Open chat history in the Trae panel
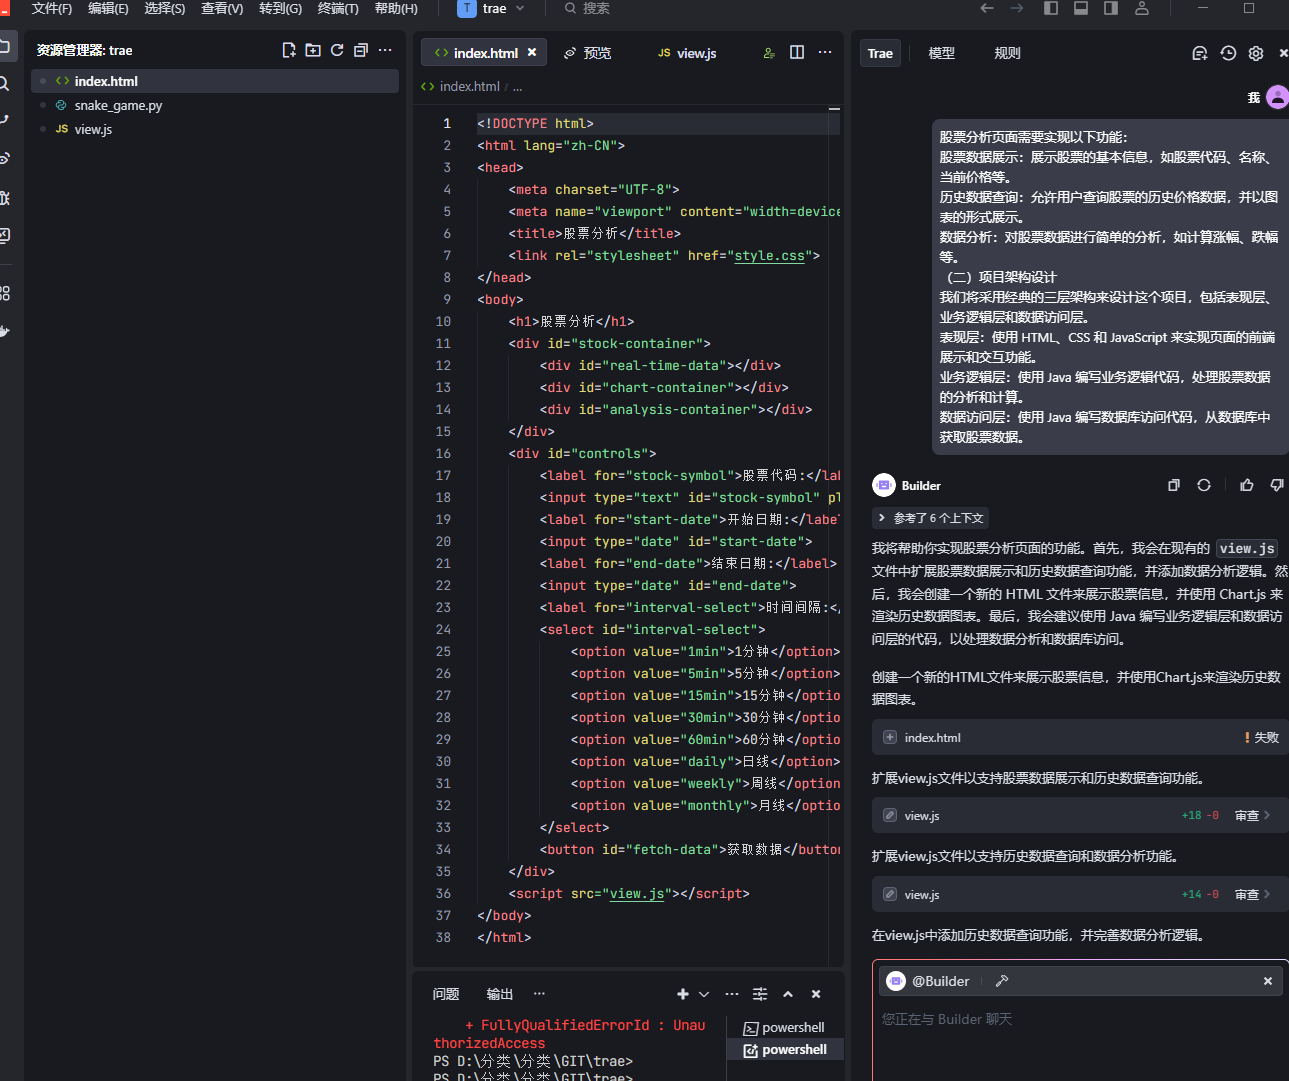This screenshot has width=1289, height=1081. [1228, 53]
